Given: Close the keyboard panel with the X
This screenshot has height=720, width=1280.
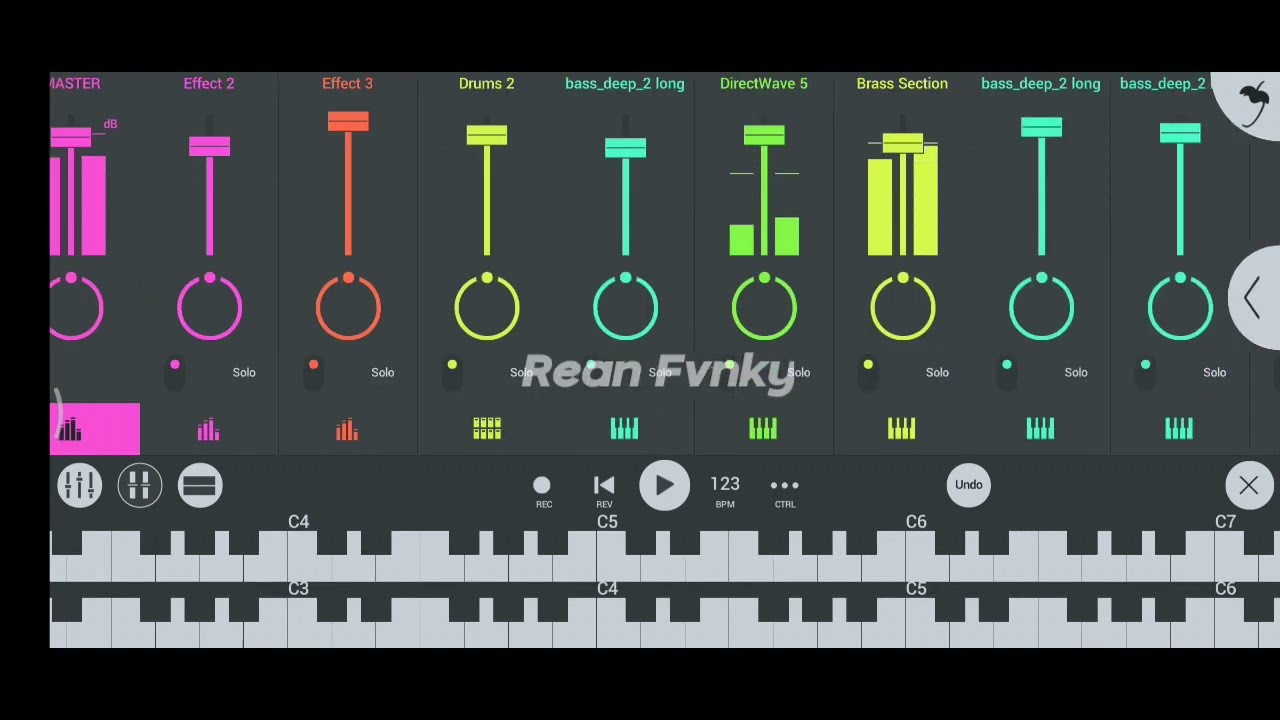Looking at the screenshot, I should click(1249, 486).
